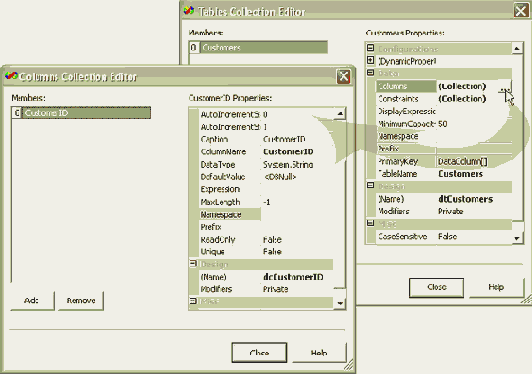
Task: Close the Tables Collection Editor window
Action: [521, 11]
